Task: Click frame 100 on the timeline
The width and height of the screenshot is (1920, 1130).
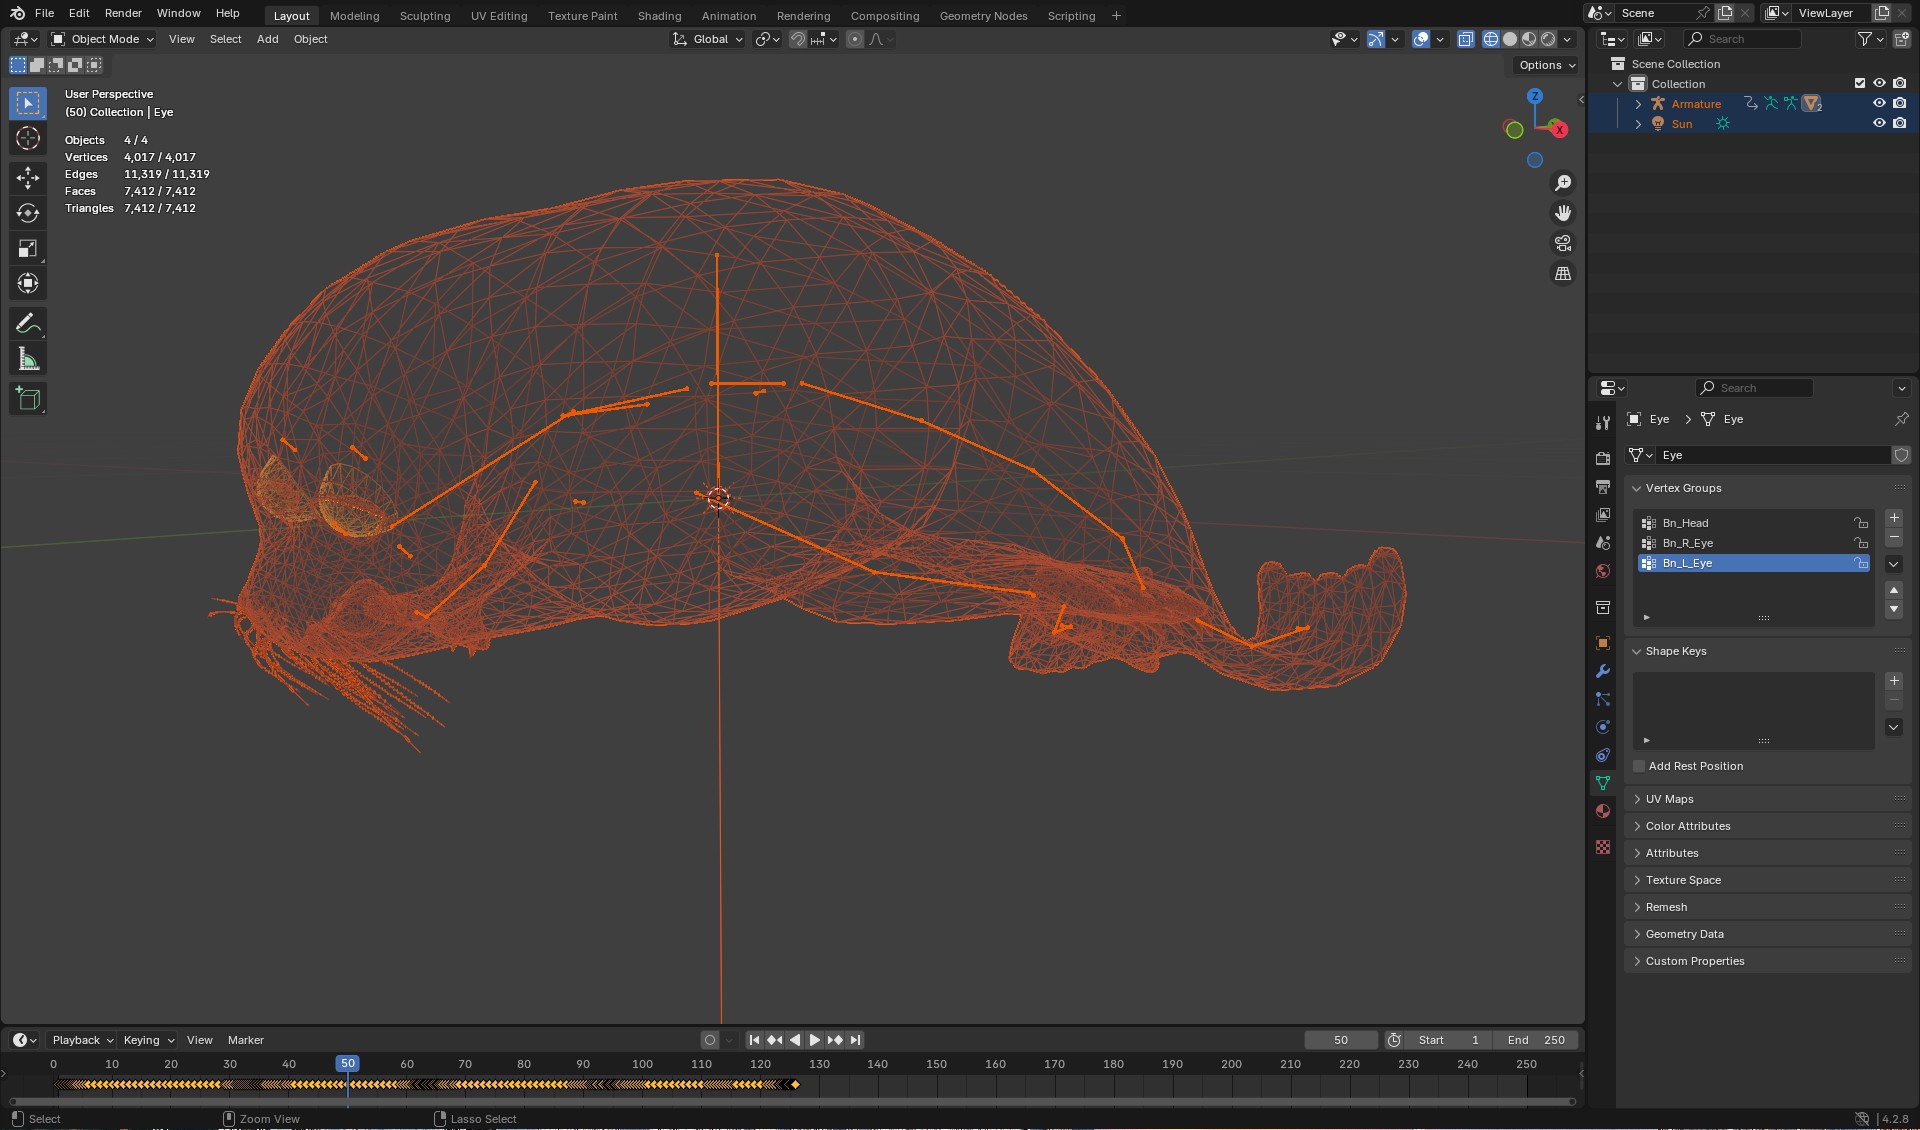Action: (x=642, y=1064)
